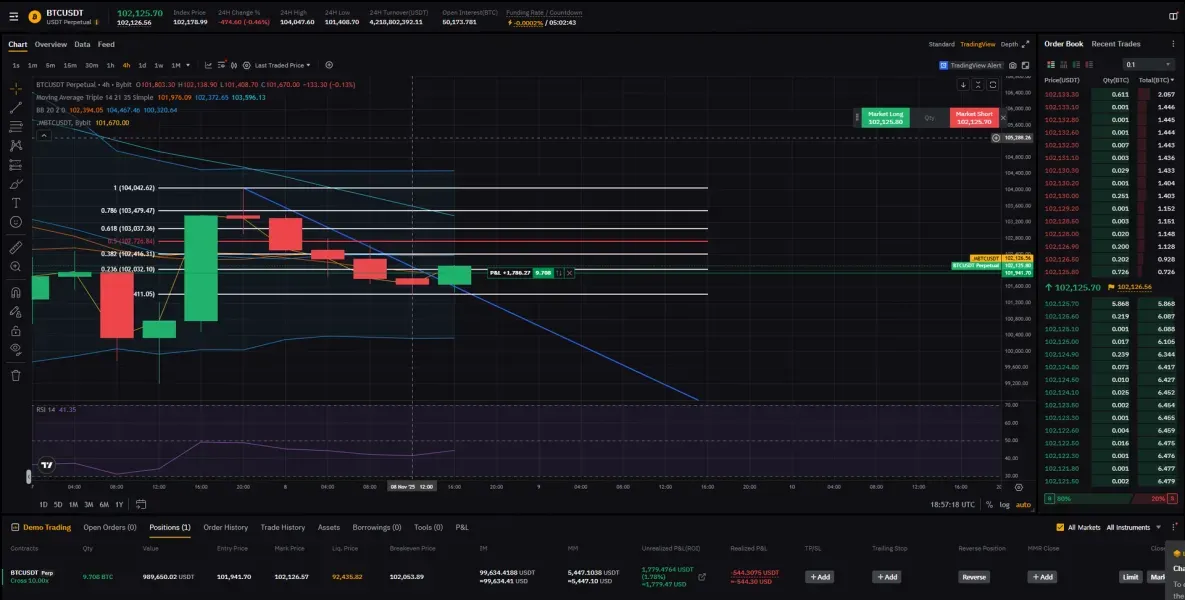Image resolution: width=1185 pixels, height=600 pixels.
Task: Click the Qty field in quick order panel
Action: click(x=930, y=118)
